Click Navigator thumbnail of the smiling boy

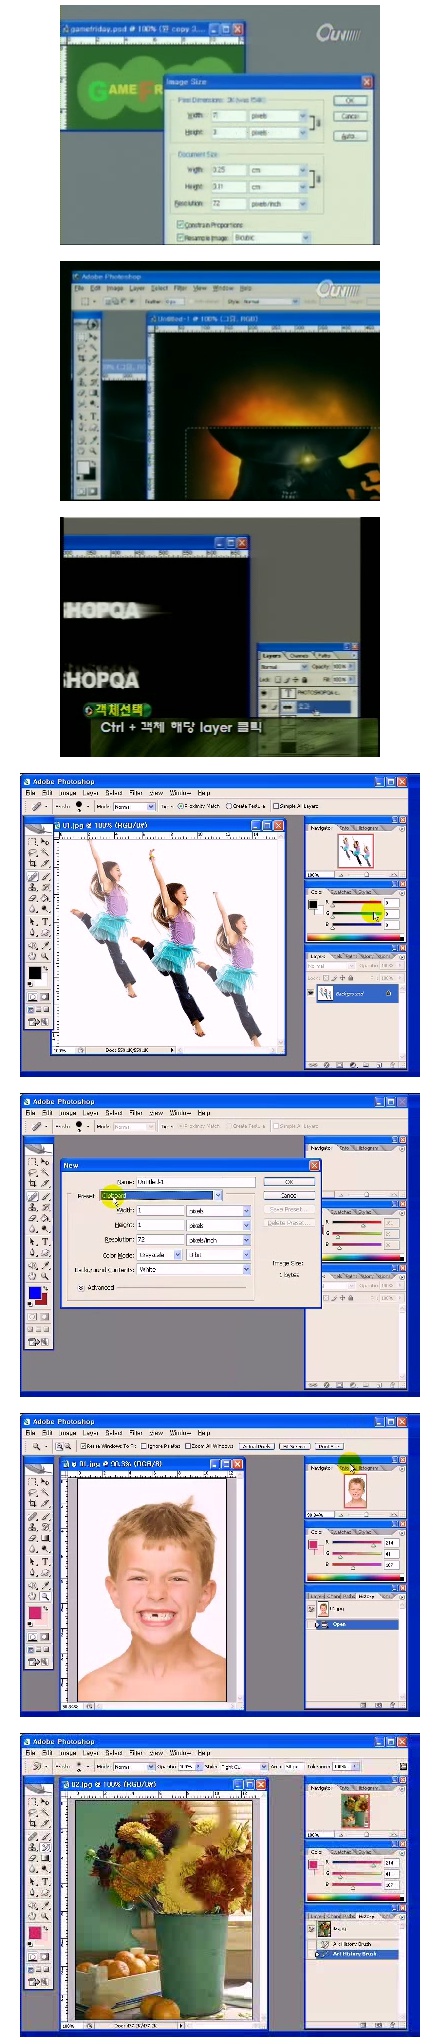click(355, 1492)
